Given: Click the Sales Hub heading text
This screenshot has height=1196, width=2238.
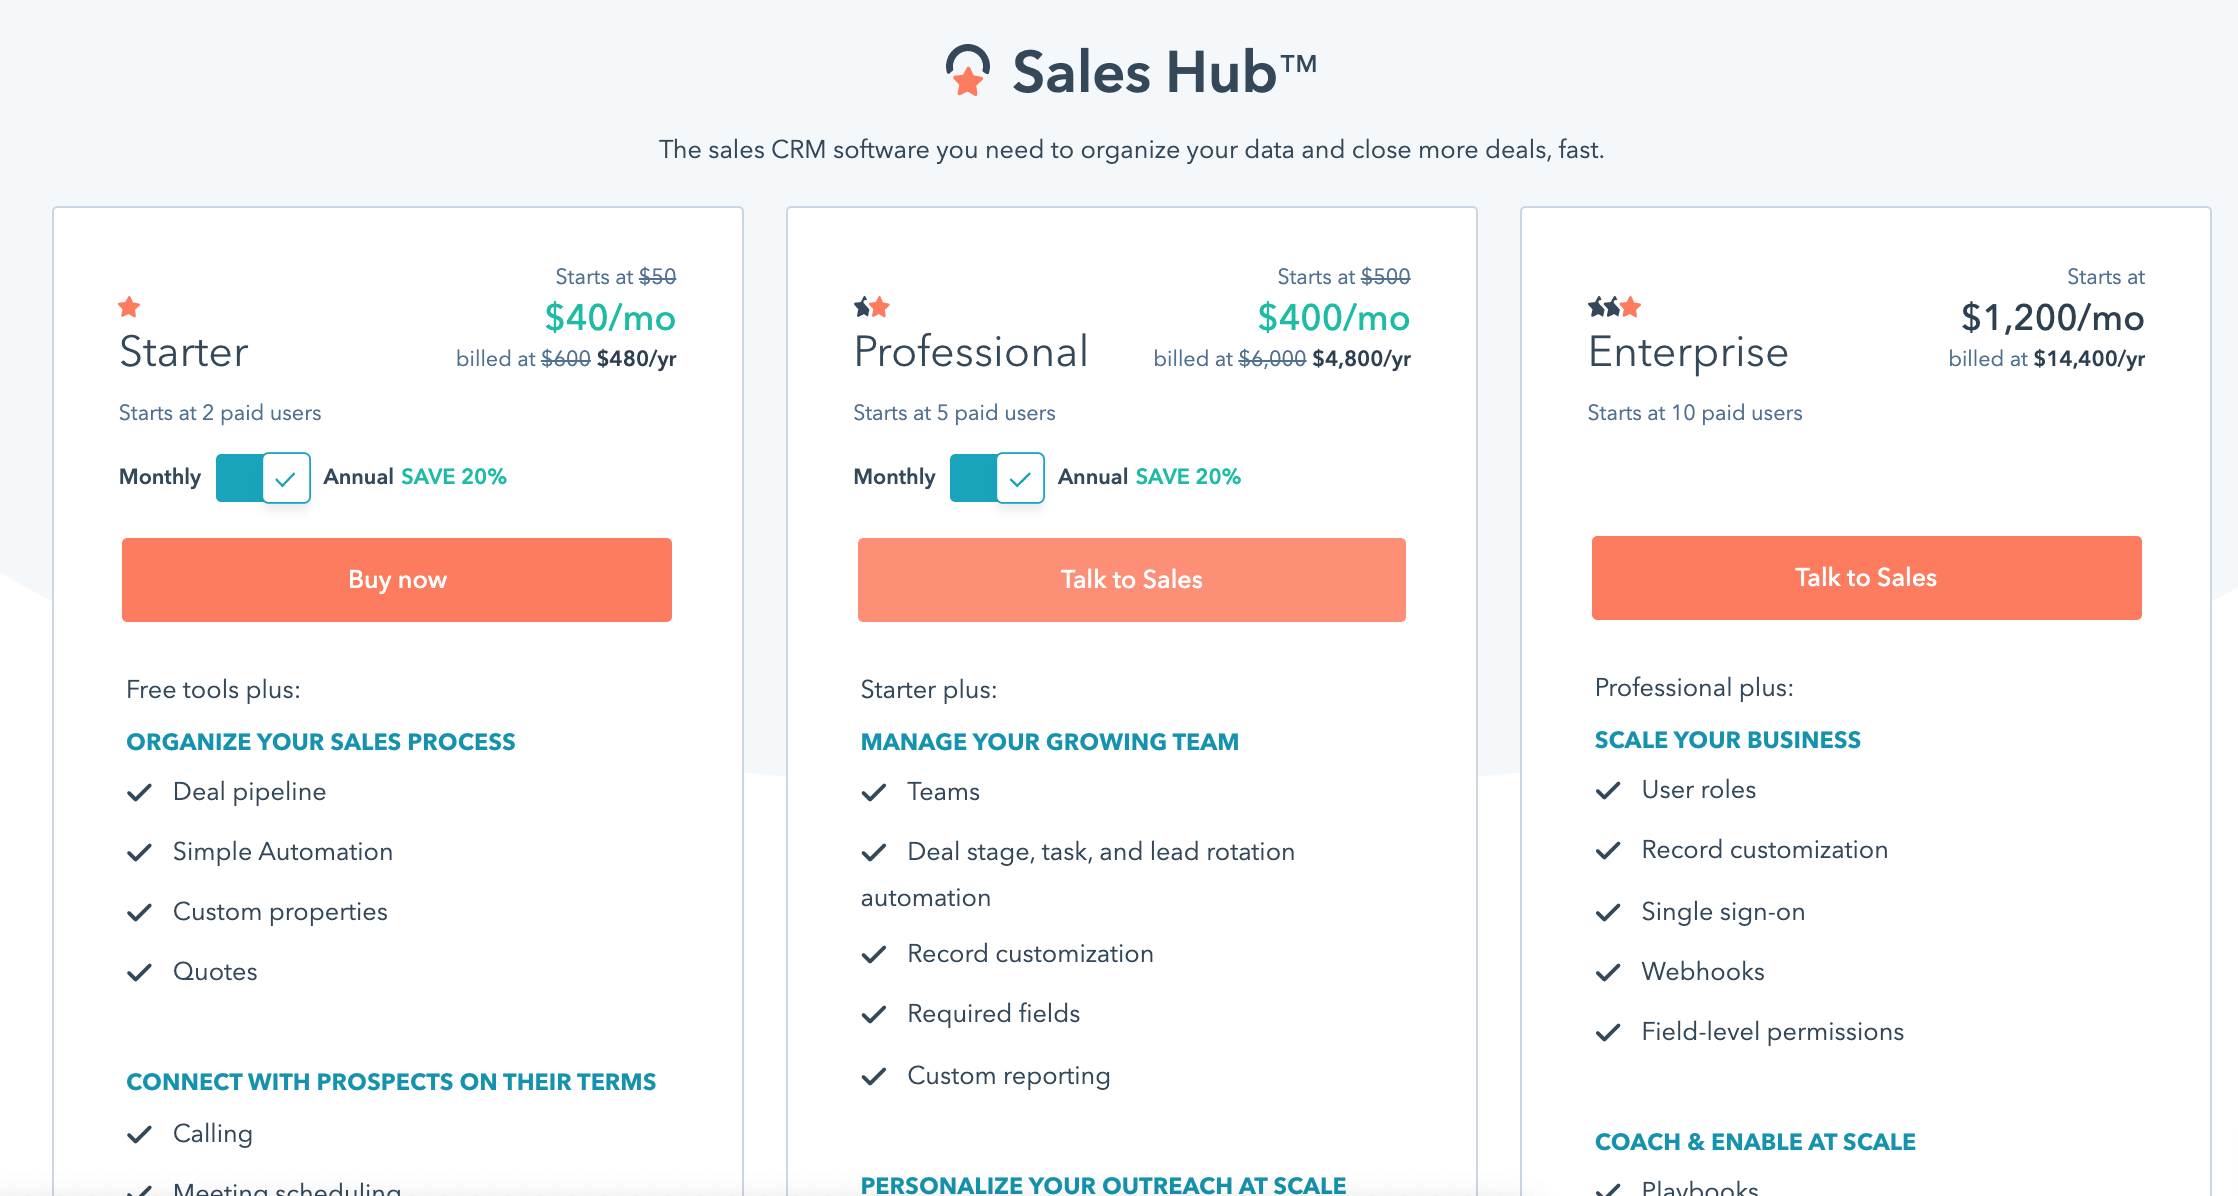Looking at the screenshot, I should point(1165,72).
